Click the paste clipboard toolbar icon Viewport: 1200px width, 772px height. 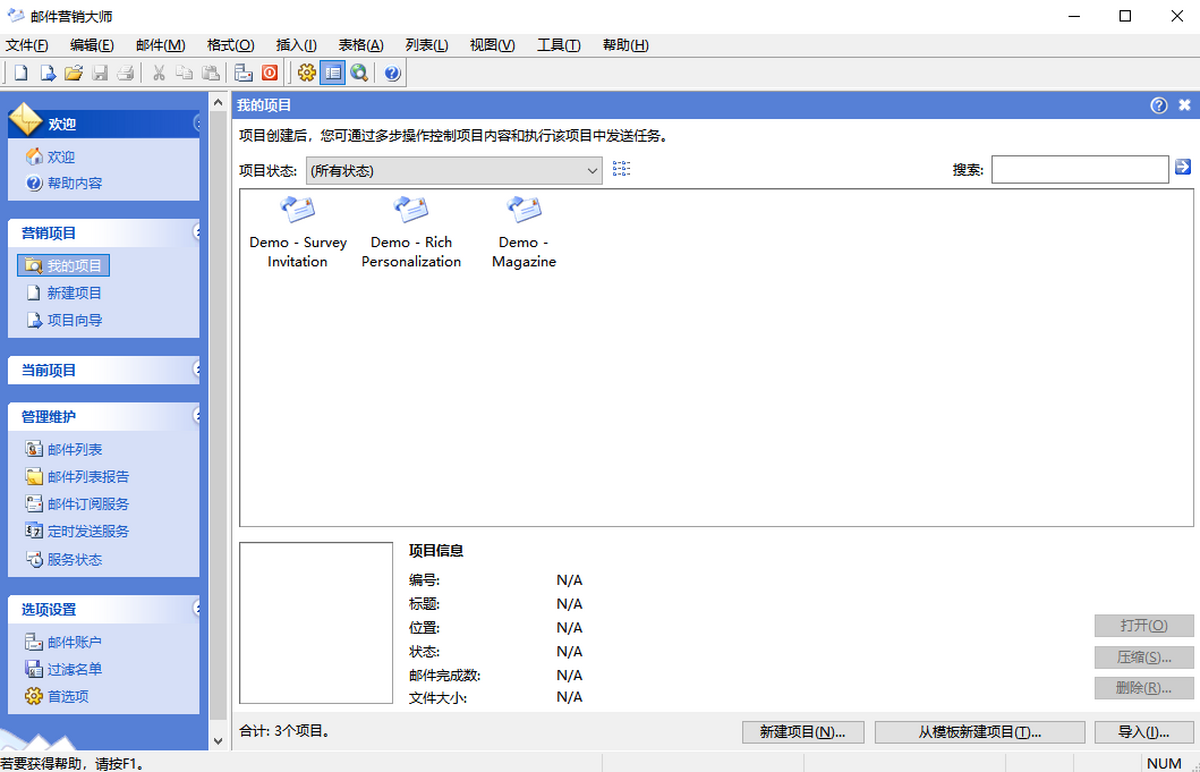(x=211, y=73)
